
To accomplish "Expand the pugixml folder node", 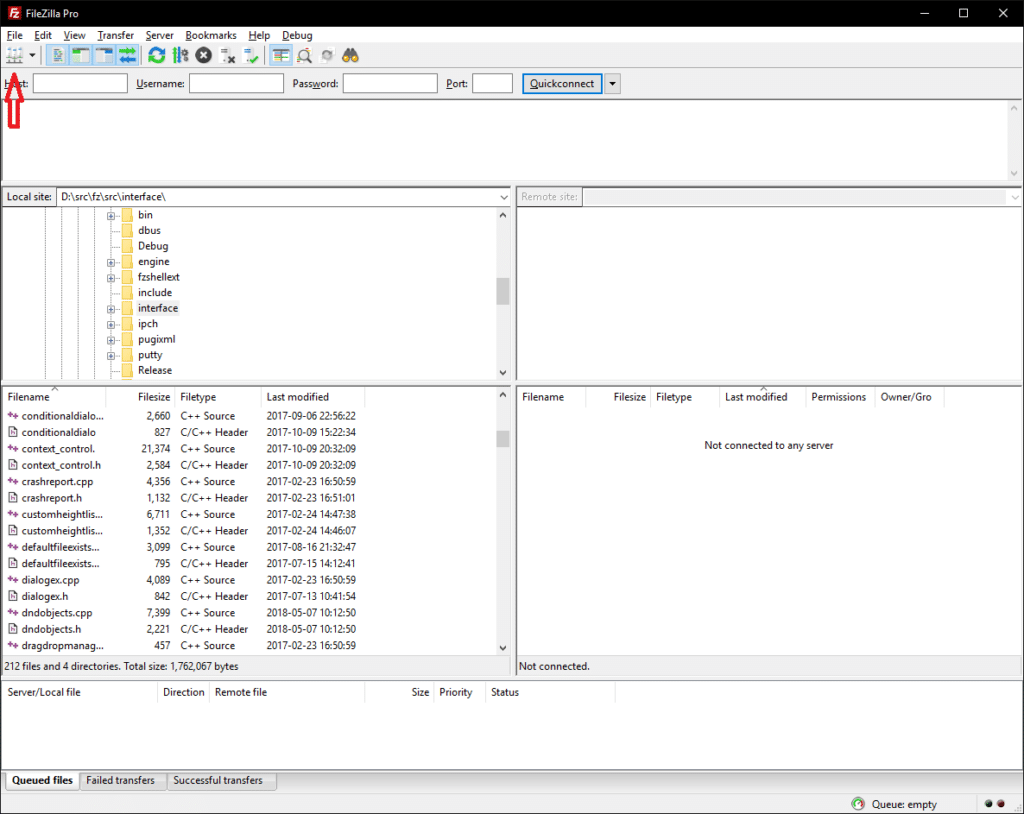I will 111,340.
